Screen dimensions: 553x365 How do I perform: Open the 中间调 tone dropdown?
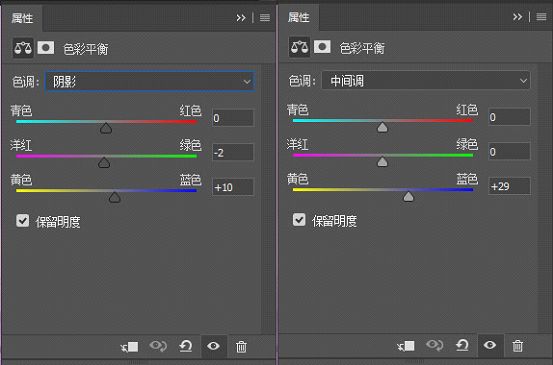click(426, 81)
